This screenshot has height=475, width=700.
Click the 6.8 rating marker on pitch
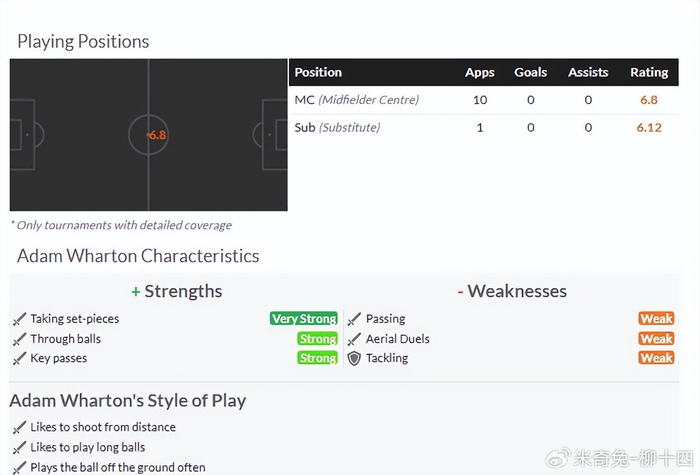[x=156, y=135]
